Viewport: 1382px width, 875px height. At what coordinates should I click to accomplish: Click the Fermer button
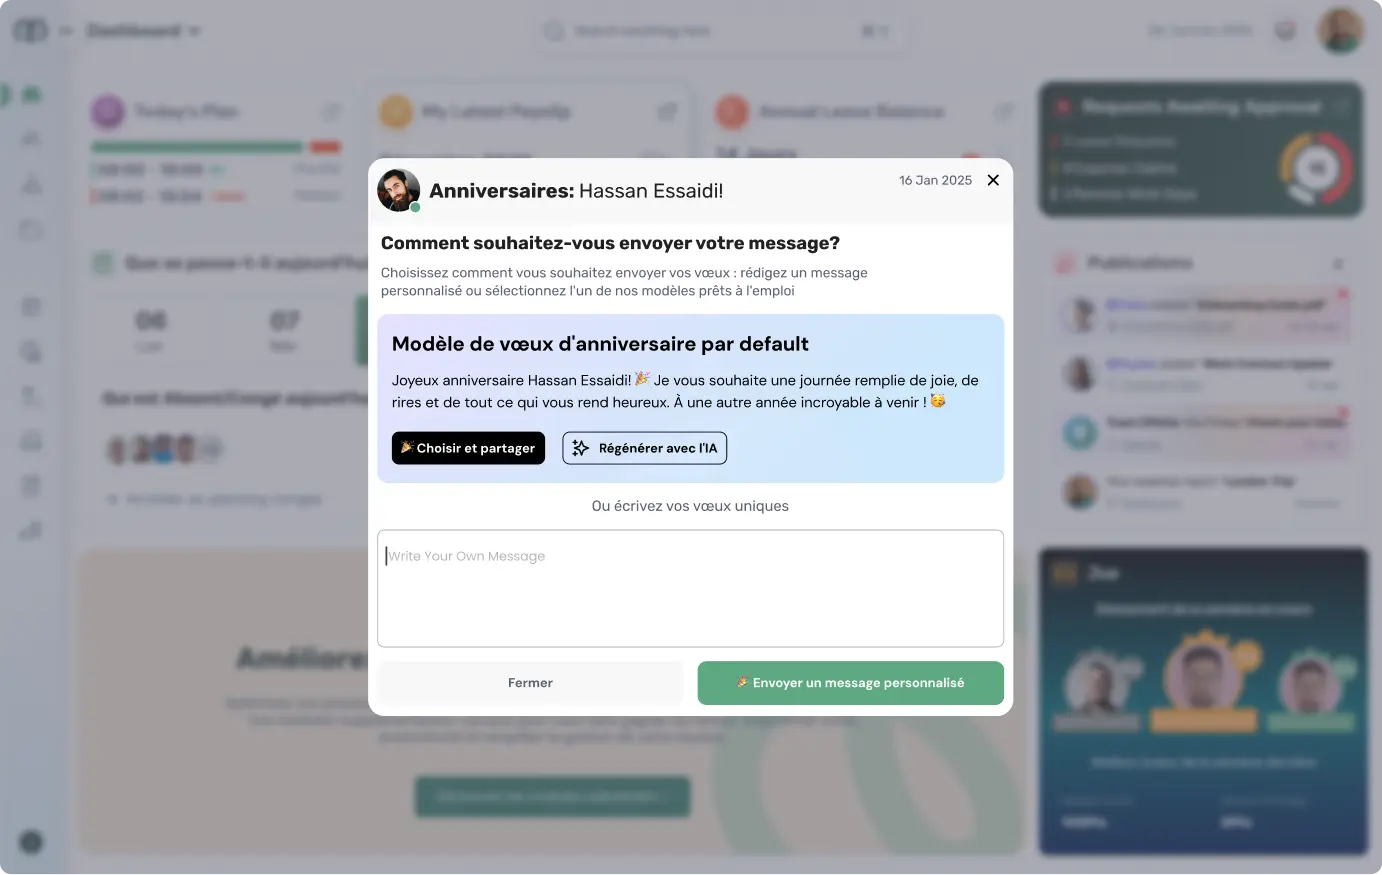(530, 683)
